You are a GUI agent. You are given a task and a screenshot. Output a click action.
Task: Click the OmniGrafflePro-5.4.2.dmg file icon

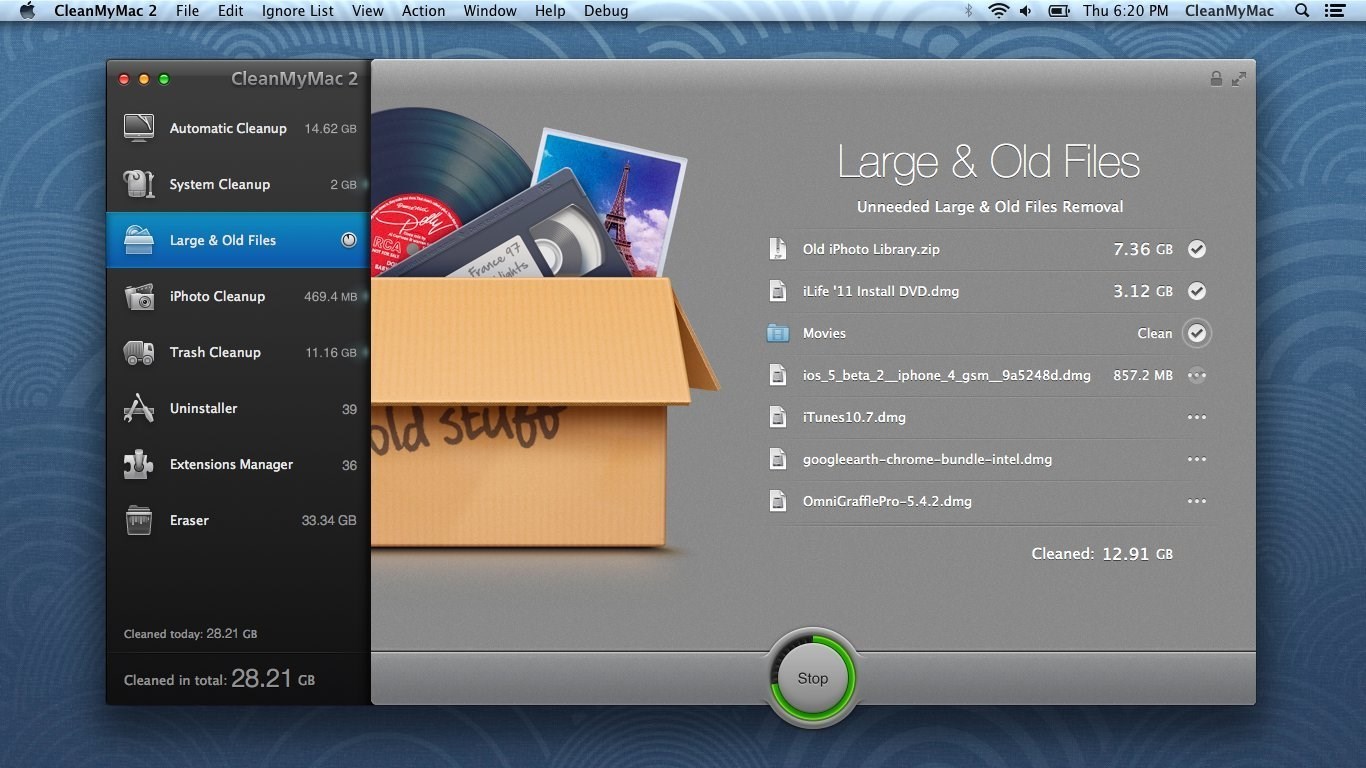tap(777, 501)
